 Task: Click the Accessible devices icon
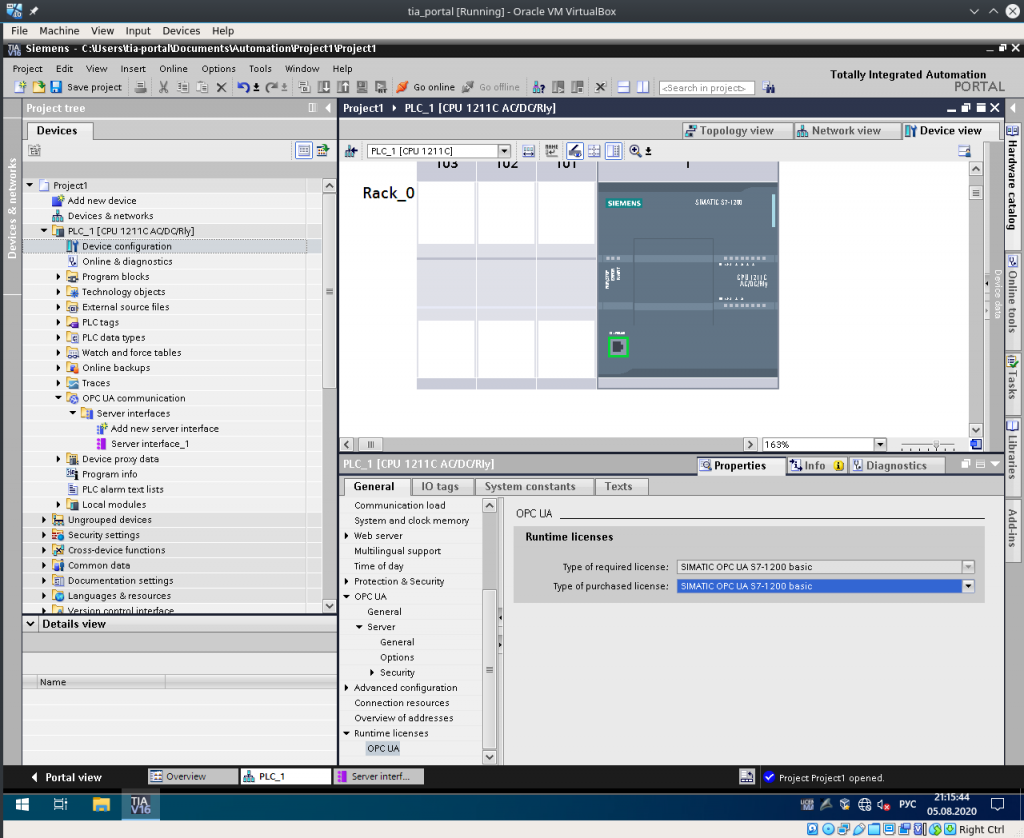click(538, 87)
